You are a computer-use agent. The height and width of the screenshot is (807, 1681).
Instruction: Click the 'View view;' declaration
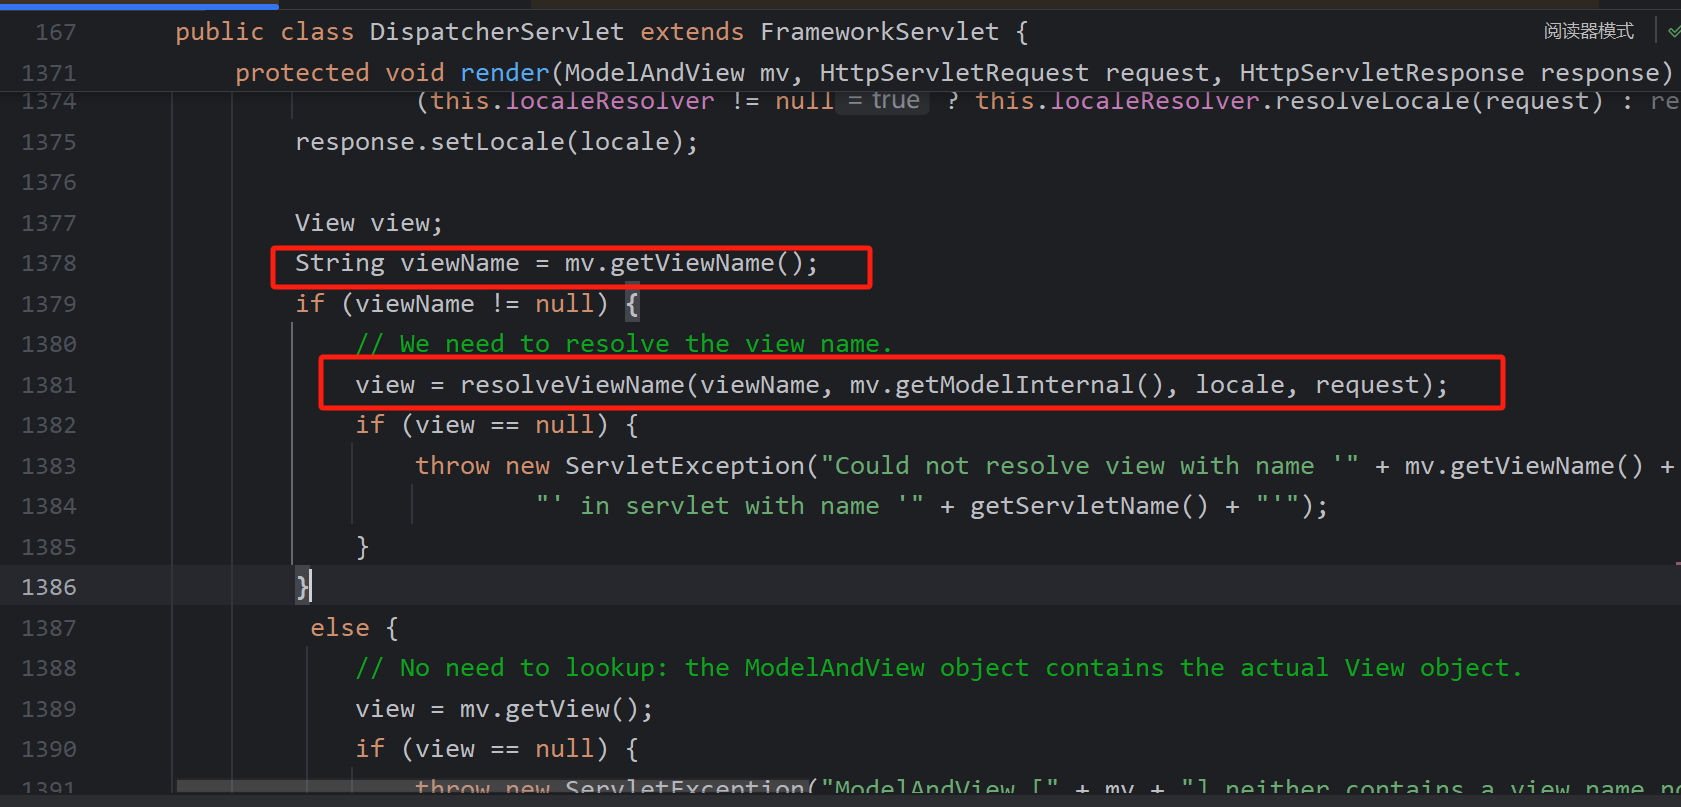(368, 223)
